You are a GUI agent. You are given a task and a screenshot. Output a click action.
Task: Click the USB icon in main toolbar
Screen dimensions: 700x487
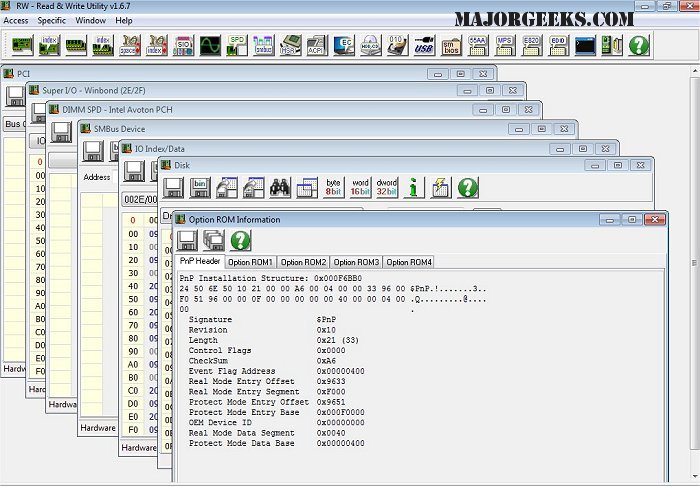pos(423,45)
